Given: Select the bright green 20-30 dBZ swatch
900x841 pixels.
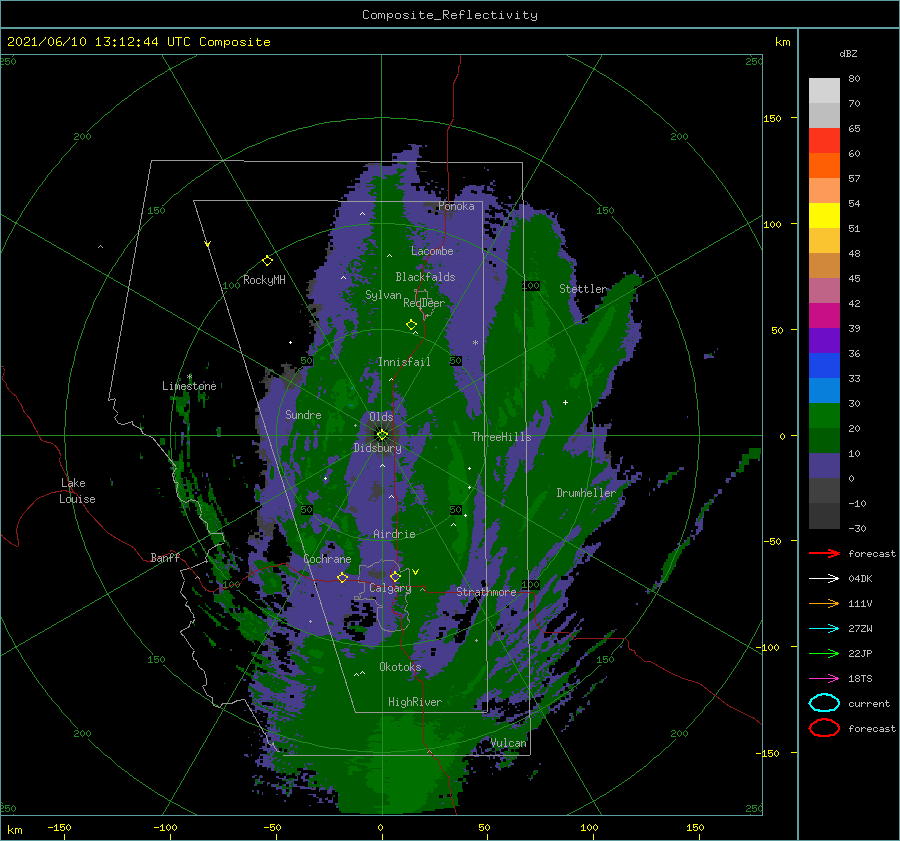Looking at the screenshot, I should [x=824, y=416].
